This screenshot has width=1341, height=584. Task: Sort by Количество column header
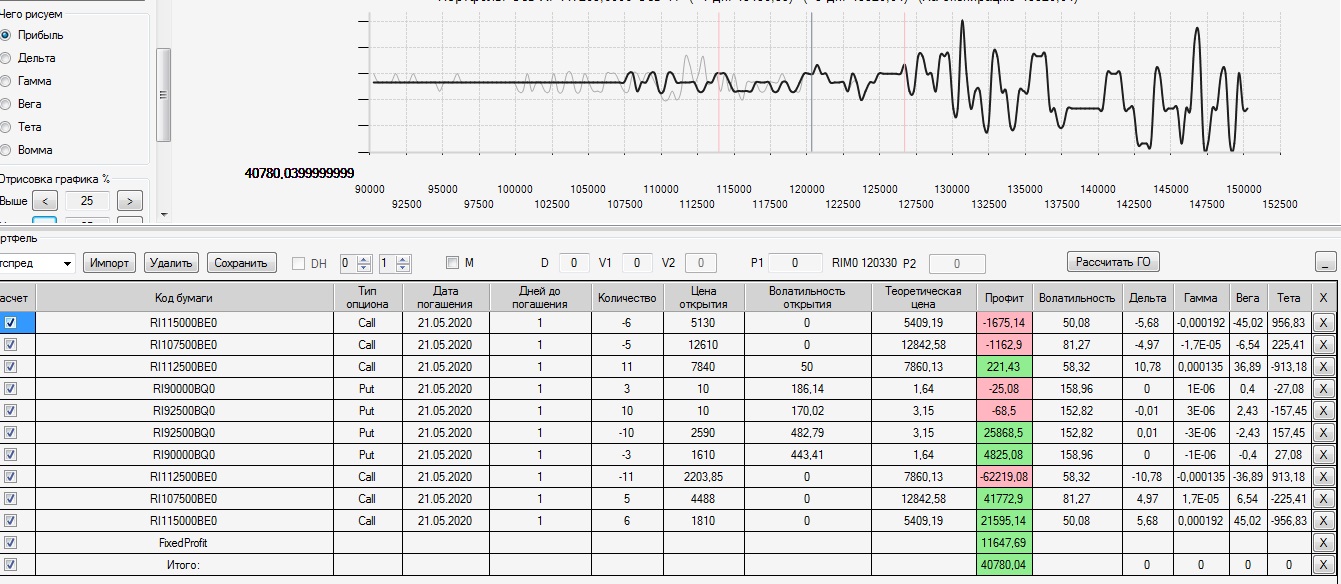point(627,298)
